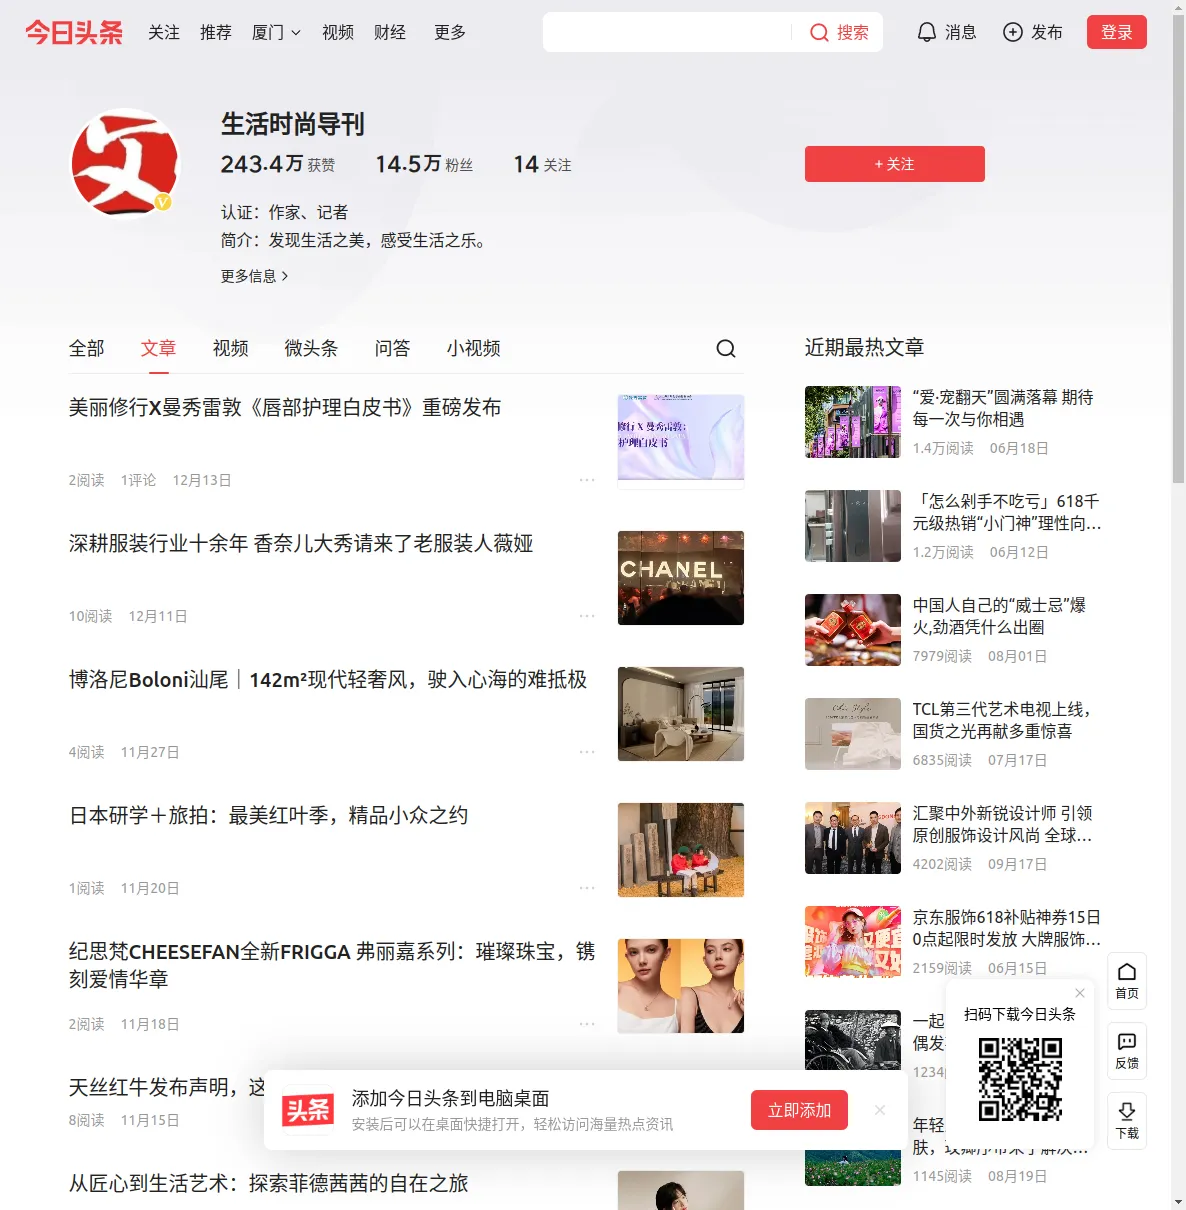Open the 小视频 tab
The width and height of the screenshot is (1186, 1210).
coord(474,348)
